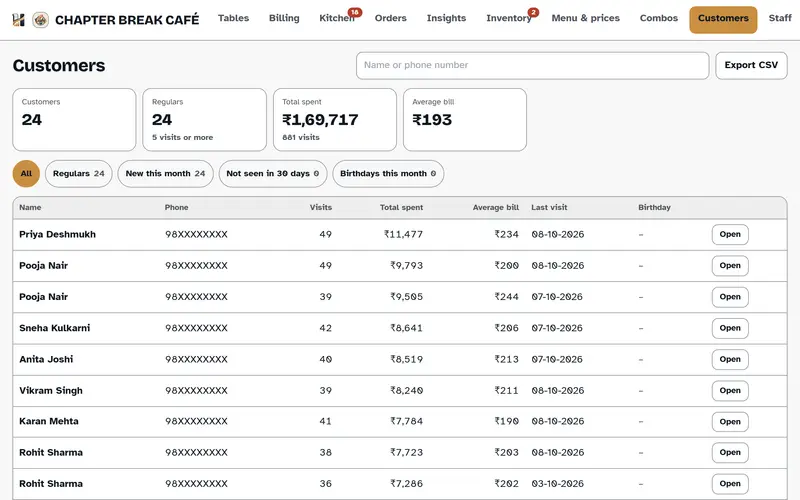Open Rohit Sharma with 38 visits
Screen dimensions: 800x500
[x=730, y=453]
